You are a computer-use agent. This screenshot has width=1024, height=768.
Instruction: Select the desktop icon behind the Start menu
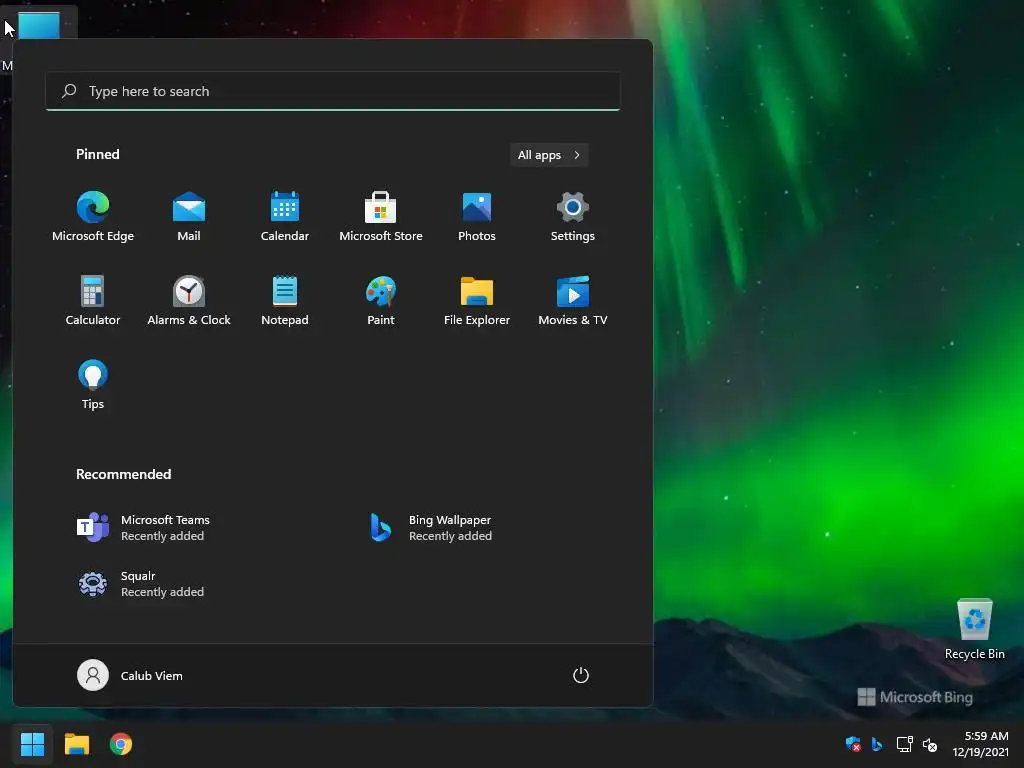pos(39,24)
